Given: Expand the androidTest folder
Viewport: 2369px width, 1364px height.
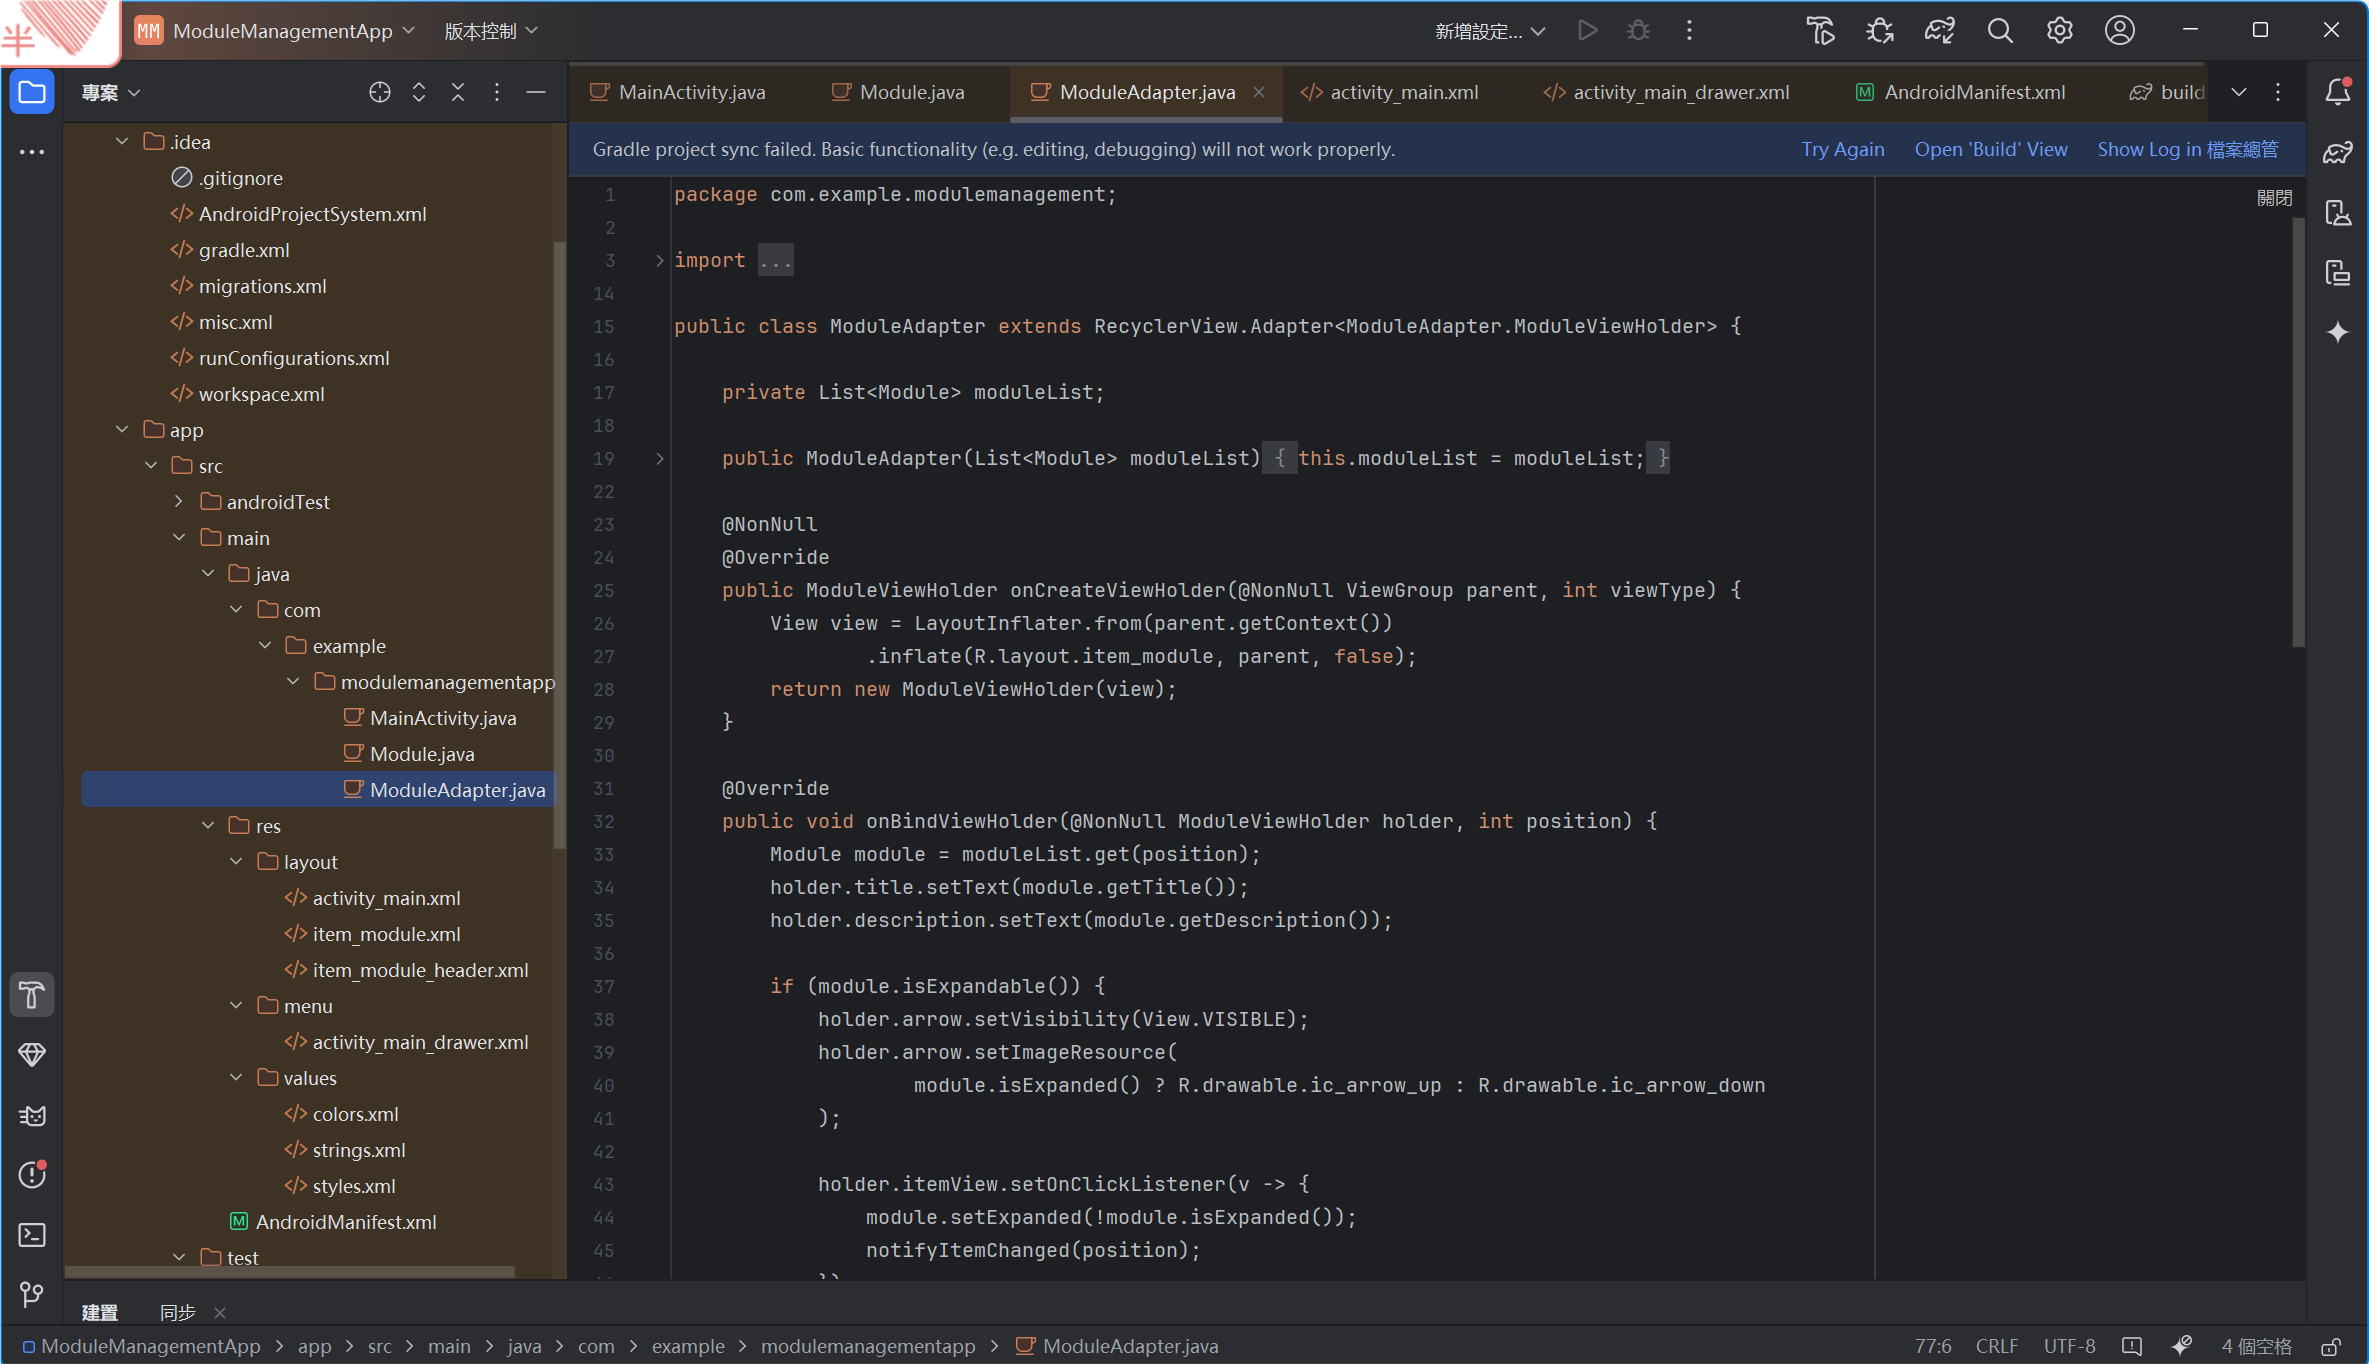Looking at the screenshot, I should click(179, 502).
